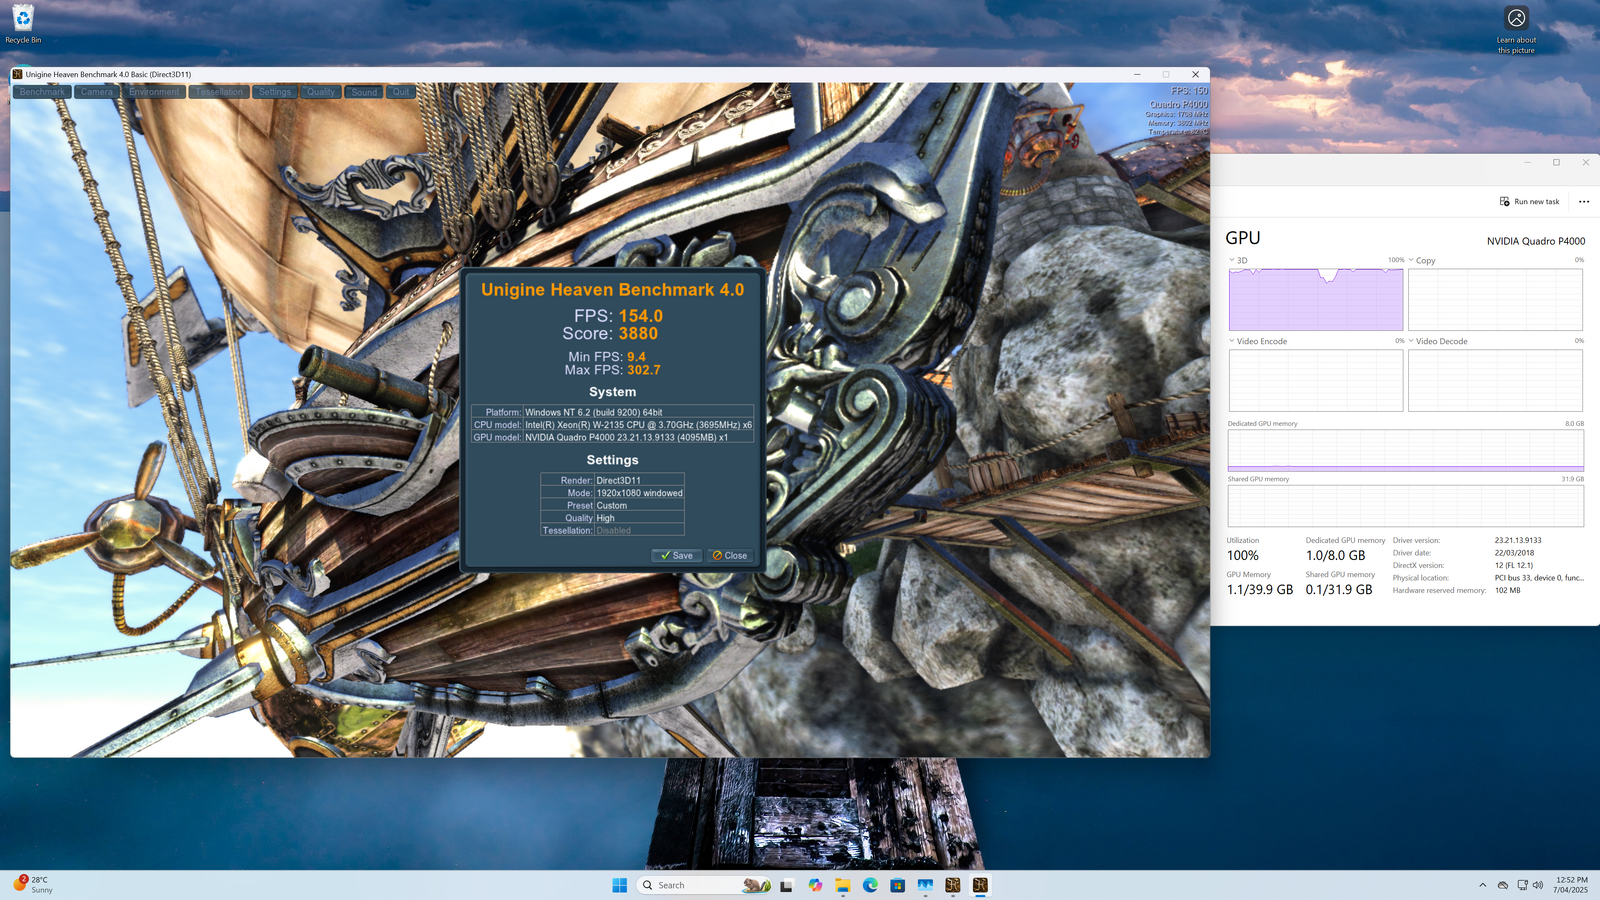Click the Quit button in Heaven

click(x=401, y=92)
